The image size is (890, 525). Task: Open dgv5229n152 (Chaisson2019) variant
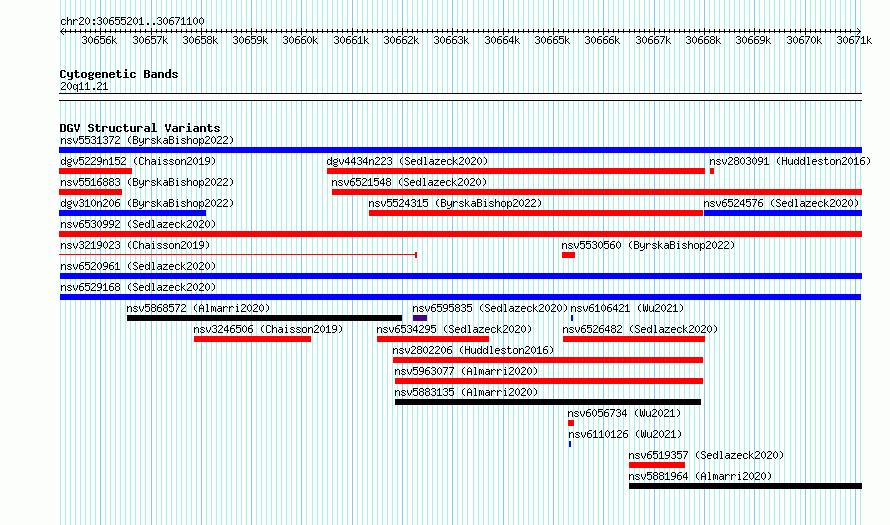[138, 161]
